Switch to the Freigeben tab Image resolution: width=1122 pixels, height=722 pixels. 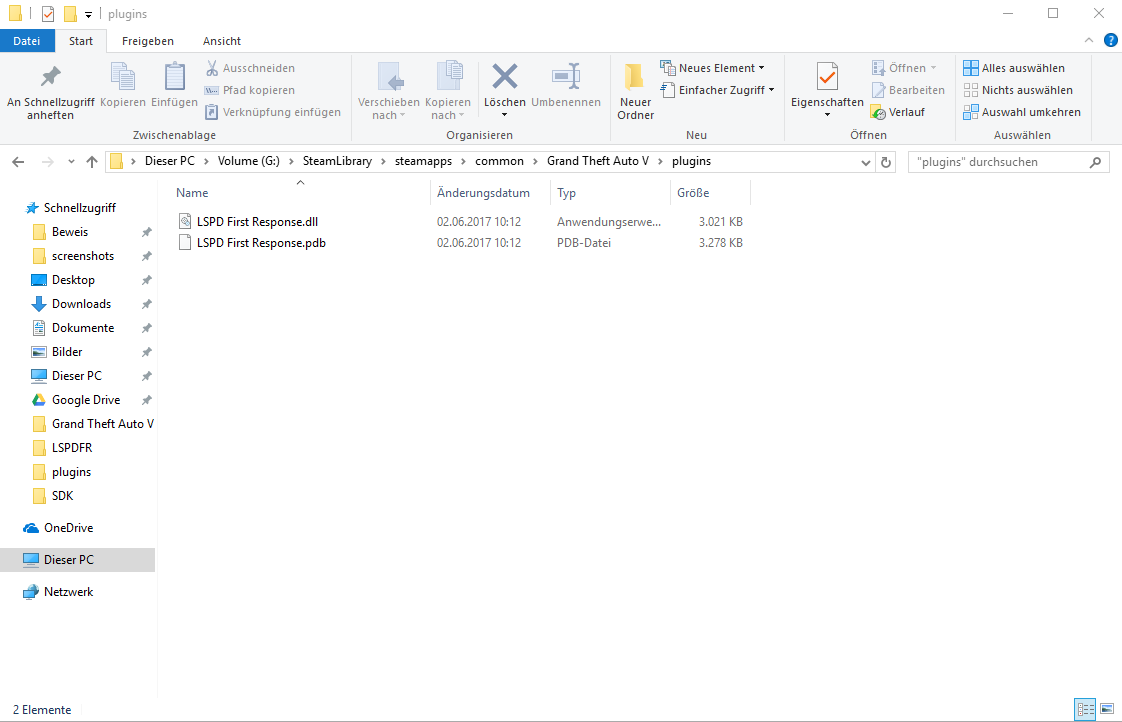[147, 41]
